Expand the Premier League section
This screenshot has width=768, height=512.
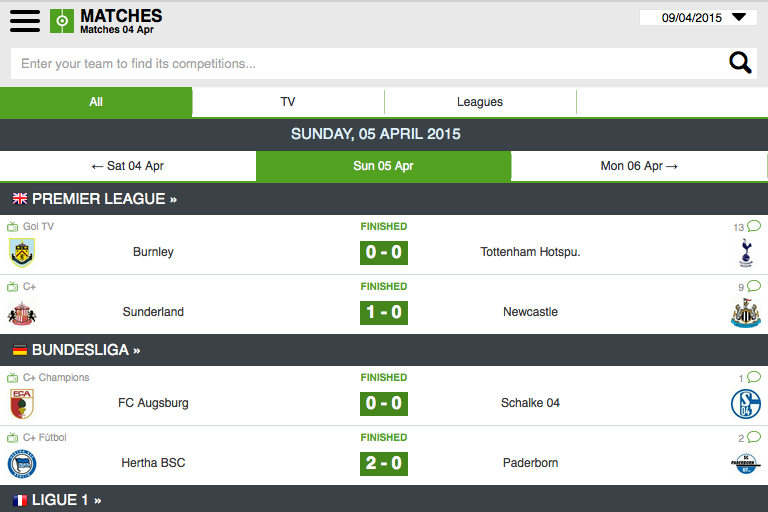click(x=95, y=199)
